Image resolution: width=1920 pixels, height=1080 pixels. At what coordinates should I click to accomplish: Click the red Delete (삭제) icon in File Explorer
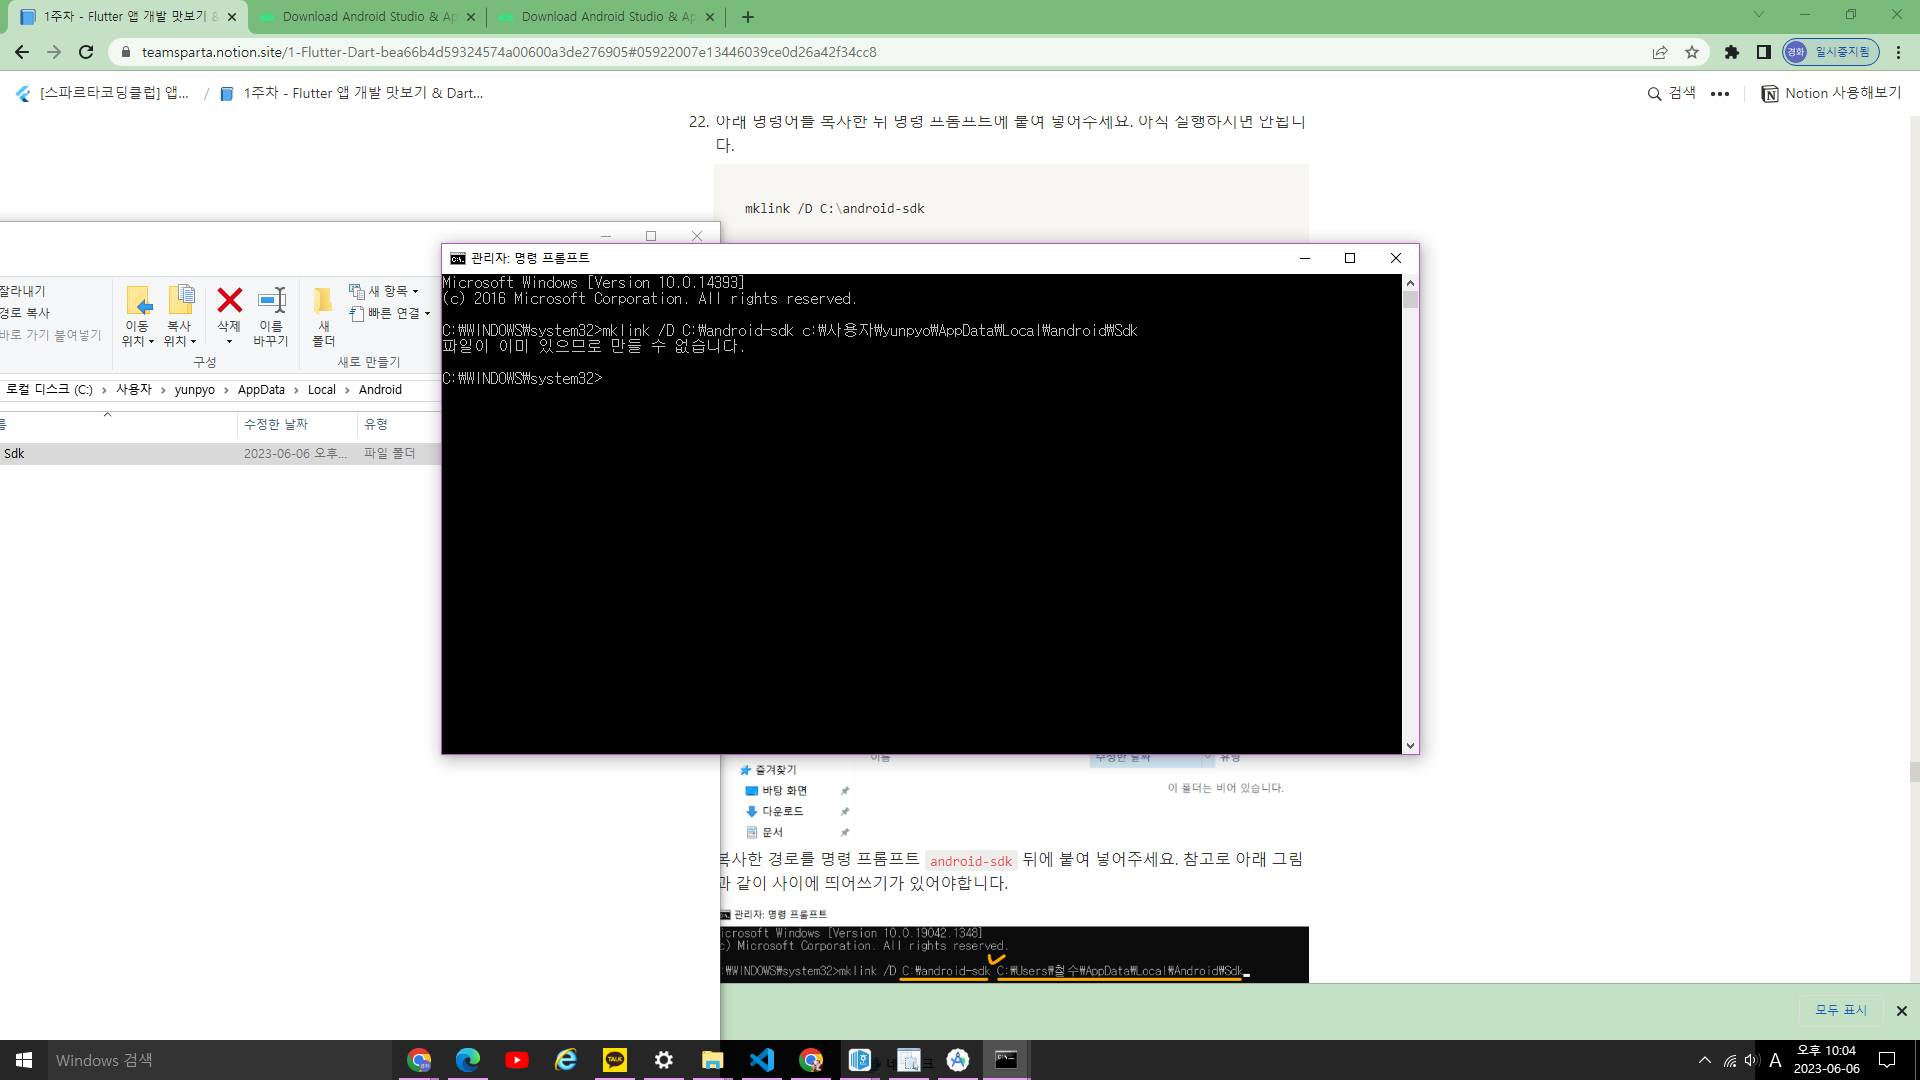click(229, 300)
